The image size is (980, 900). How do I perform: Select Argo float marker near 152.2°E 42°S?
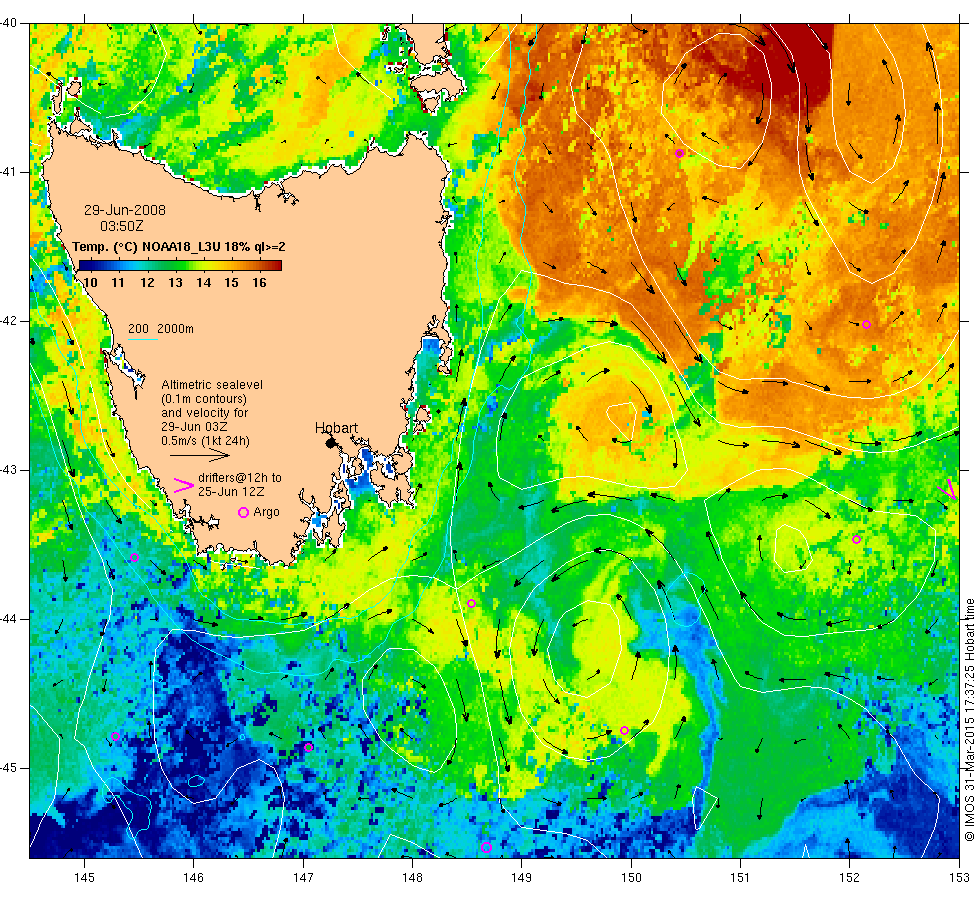[x=866, y=324]
